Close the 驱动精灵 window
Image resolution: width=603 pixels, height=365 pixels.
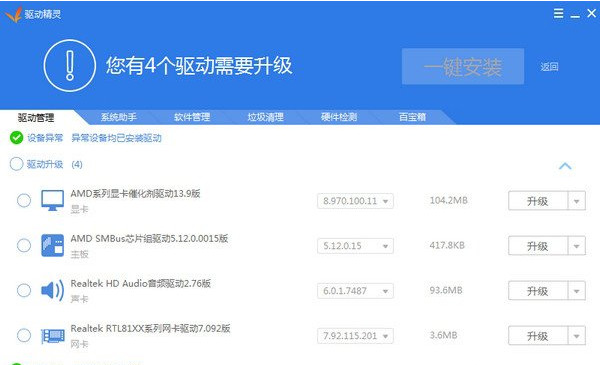pos(591,13)
